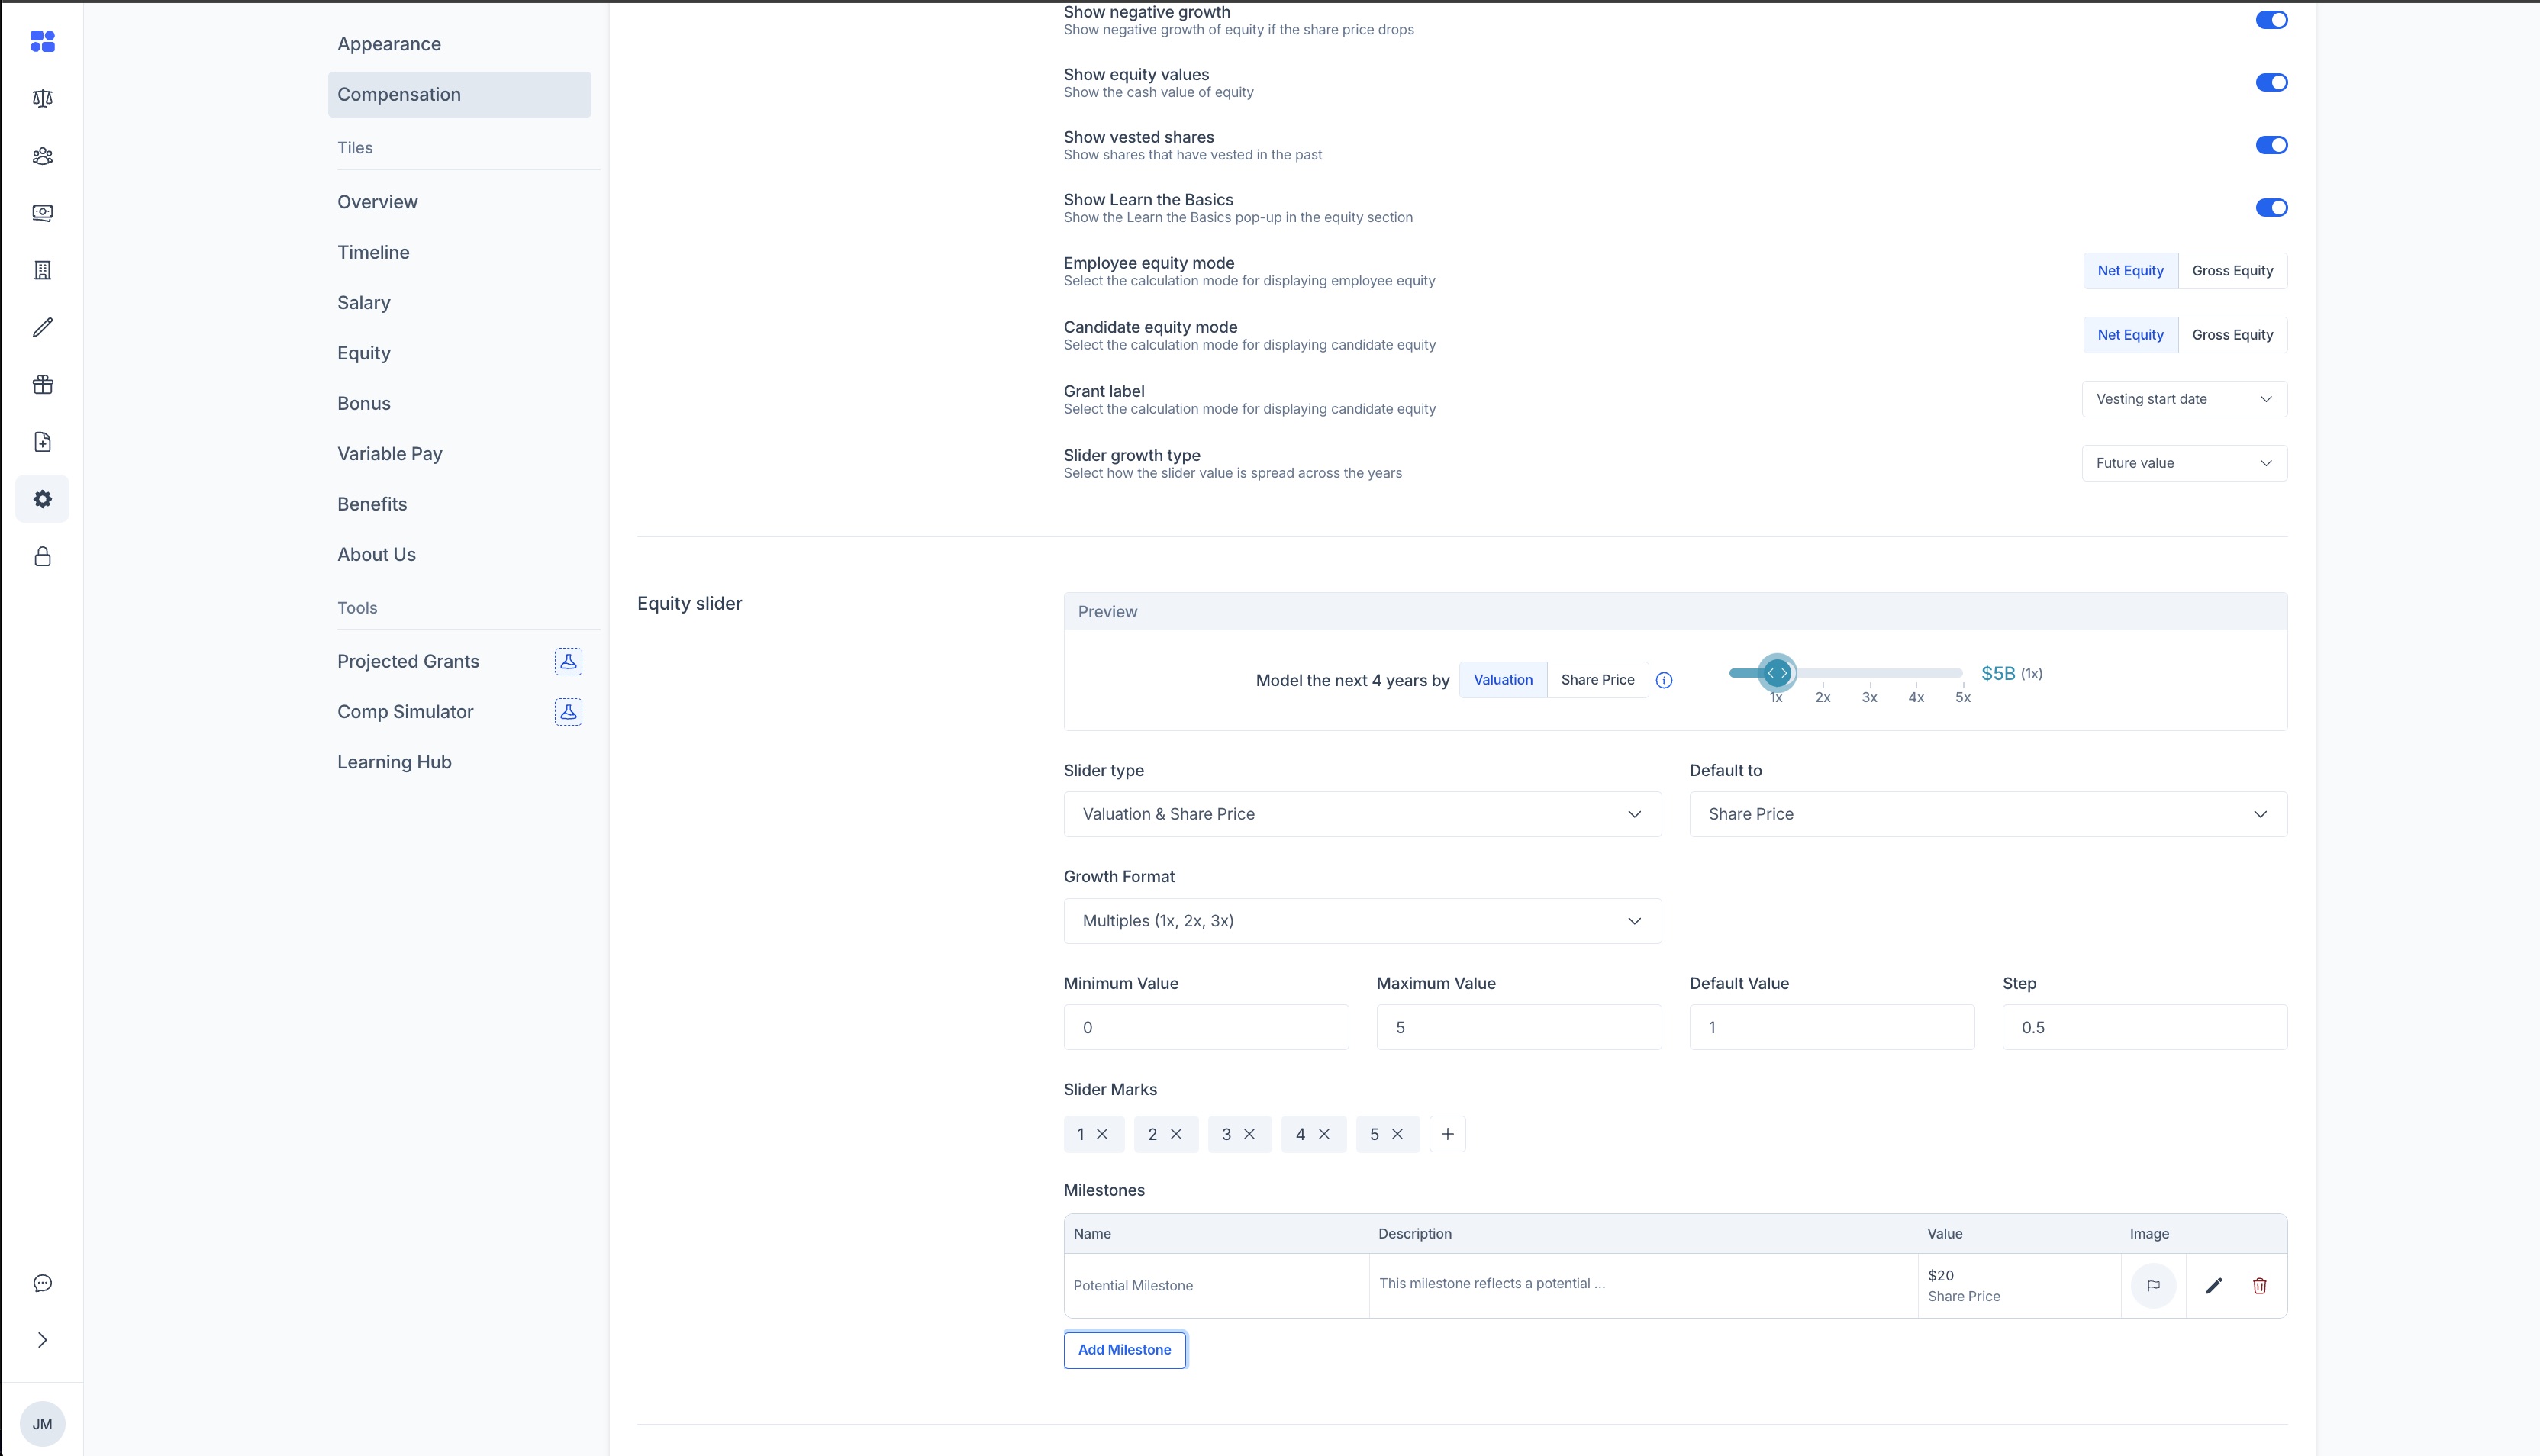Open the JM user avatar

tap(42, 1424)
